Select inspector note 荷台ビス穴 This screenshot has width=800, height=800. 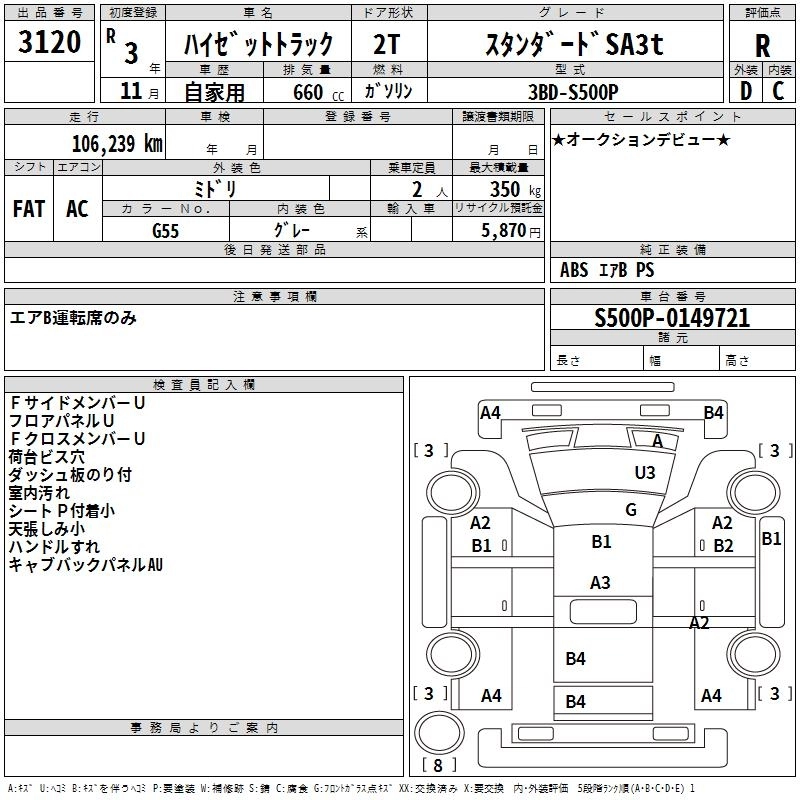(46, 456)
